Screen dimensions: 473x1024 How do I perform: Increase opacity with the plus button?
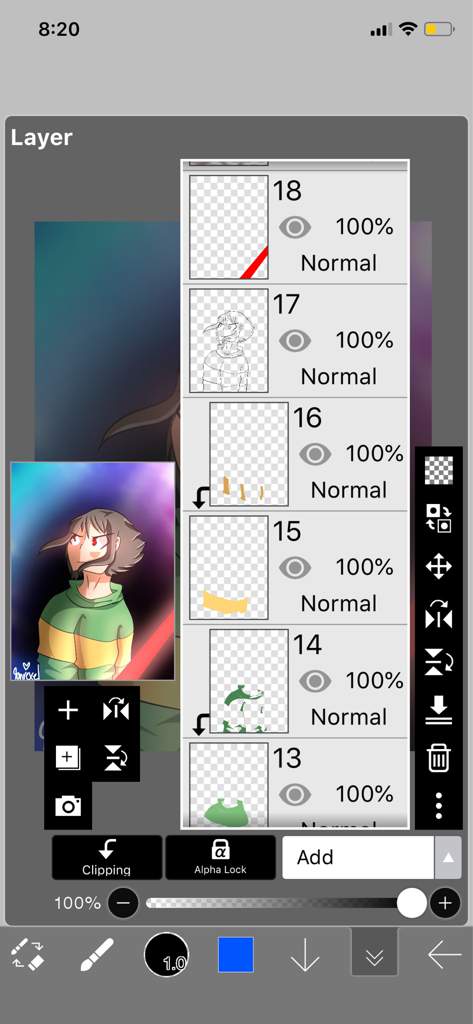click(445, 903)
